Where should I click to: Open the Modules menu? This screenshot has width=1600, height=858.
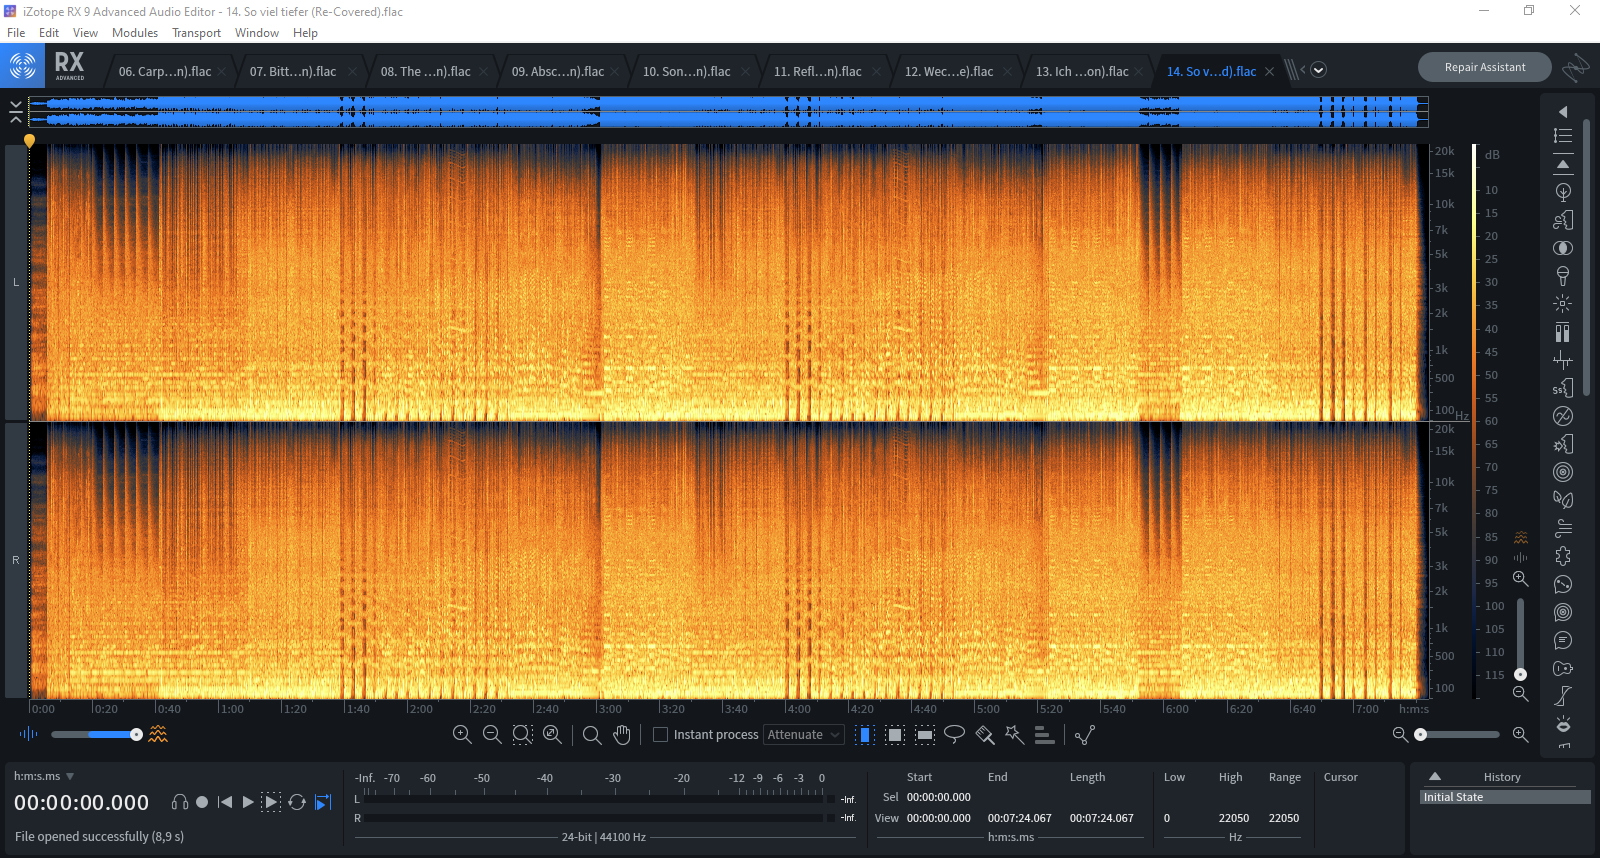(134, 33)
